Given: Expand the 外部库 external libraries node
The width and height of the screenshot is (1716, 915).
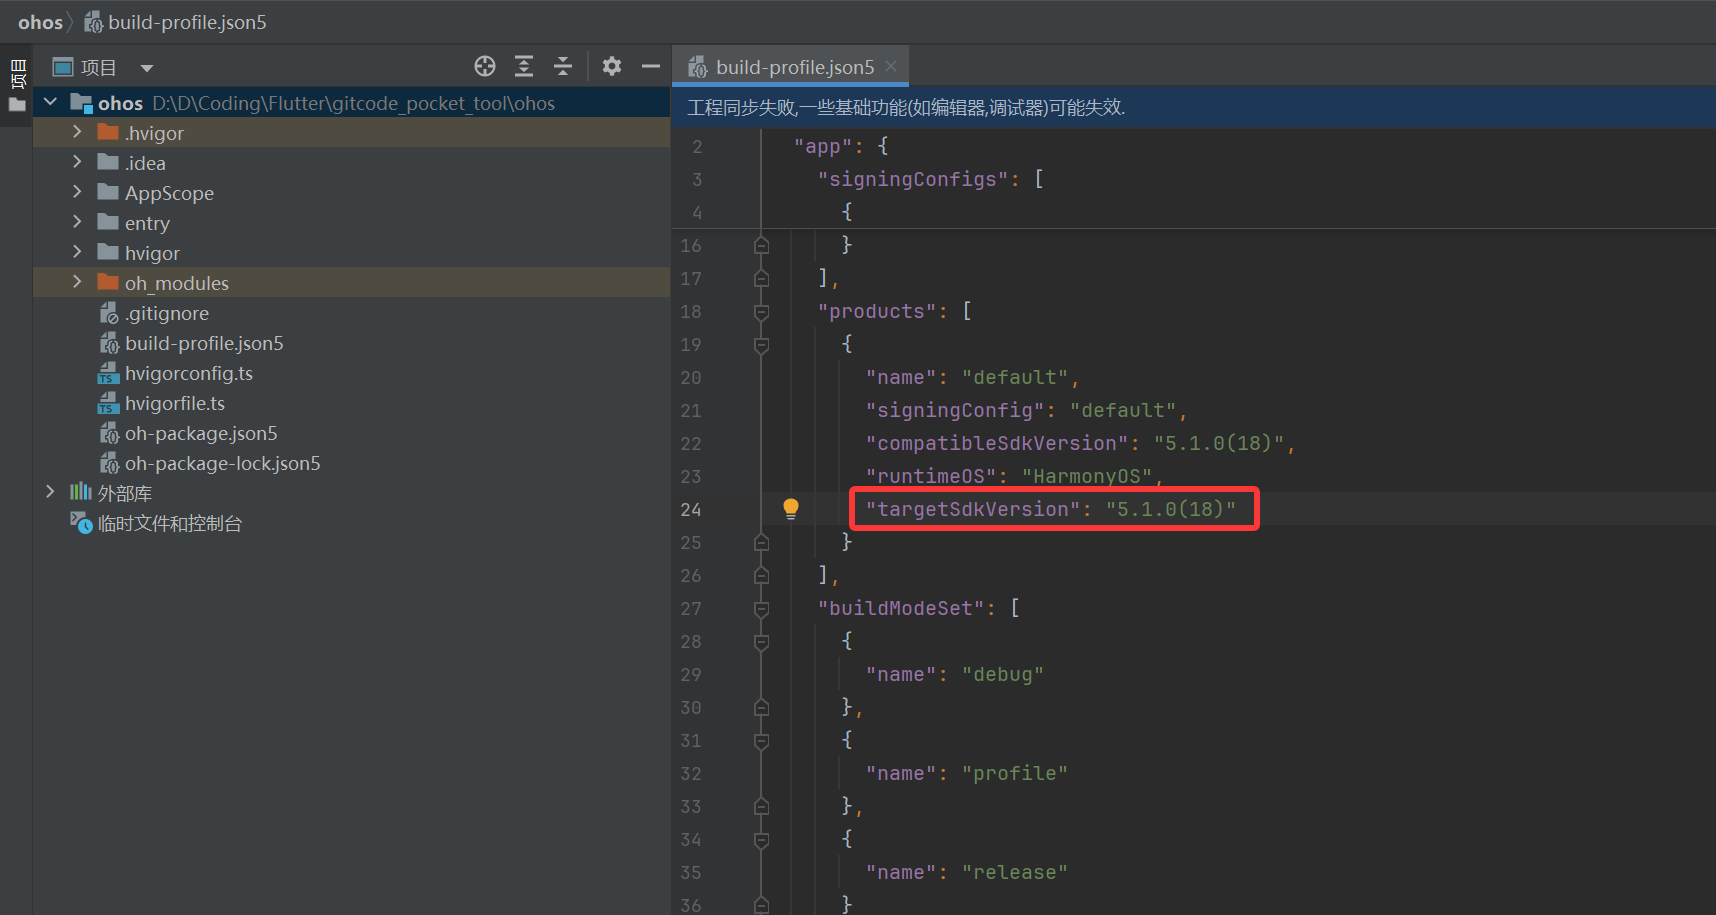Looking at the screenshot, I should click(x=50, y=492).
